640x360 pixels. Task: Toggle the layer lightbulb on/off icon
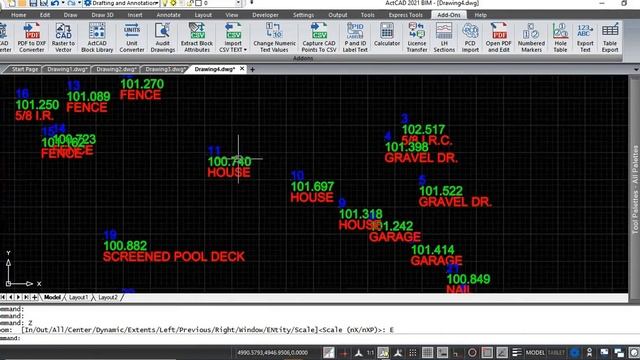click(x=165, y=3)
